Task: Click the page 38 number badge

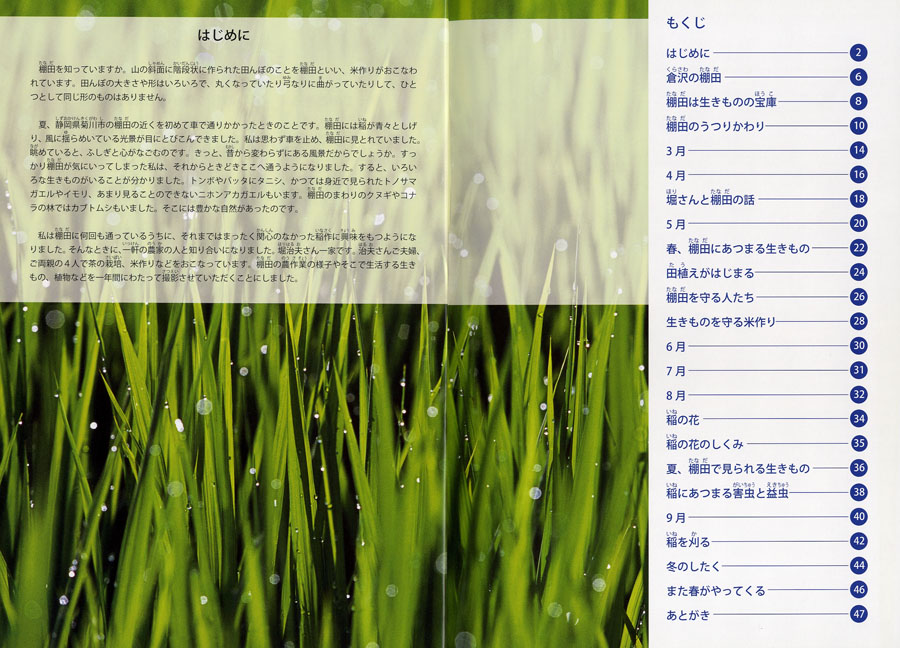Action: (858, 492)
